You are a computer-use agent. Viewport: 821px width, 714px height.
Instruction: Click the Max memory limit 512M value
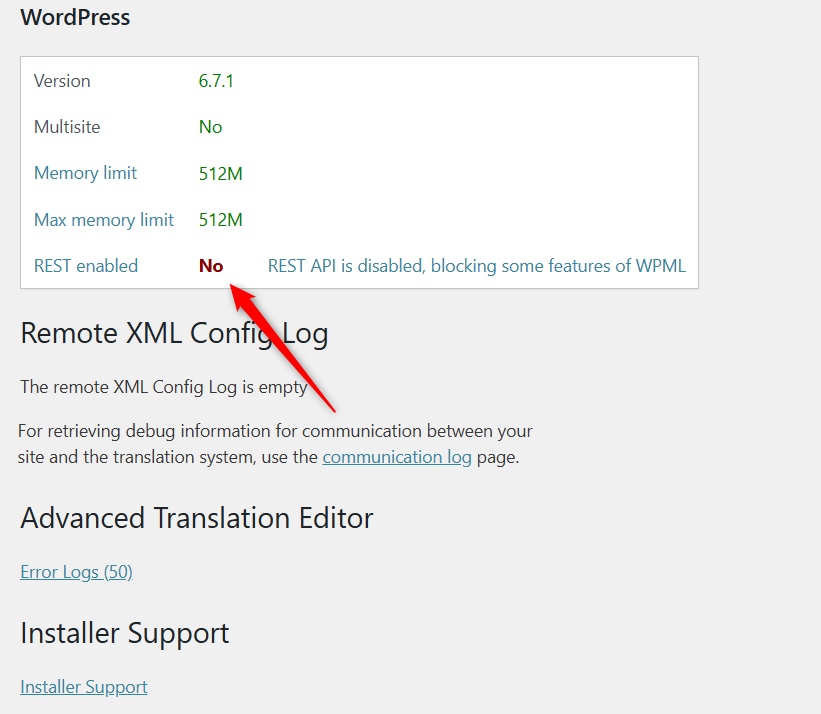(220, 220)
